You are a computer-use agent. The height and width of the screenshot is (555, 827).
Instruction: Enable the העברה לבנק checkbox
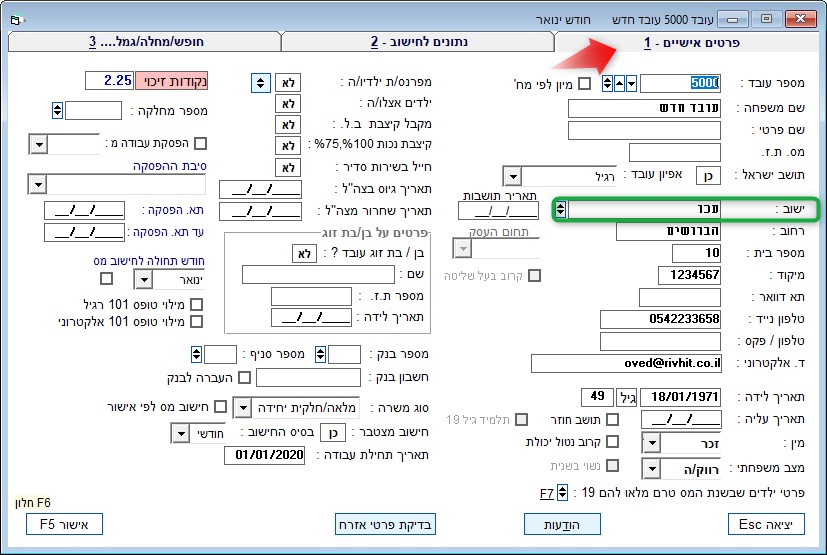tap(244, 378)
